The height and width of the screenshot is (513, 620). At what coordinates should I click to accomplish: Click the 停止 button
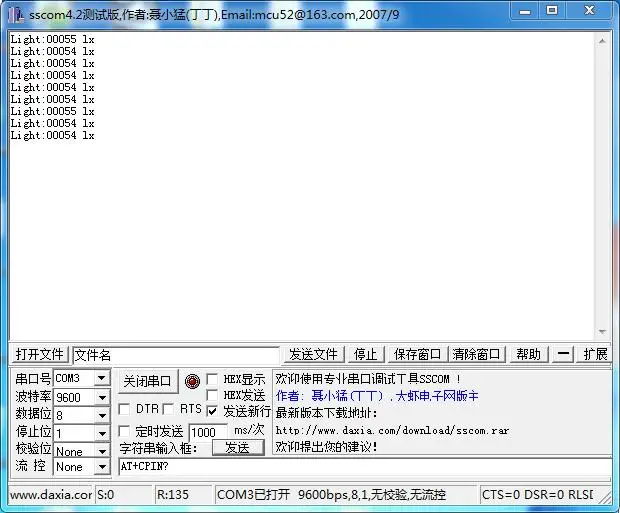tap(366, 354)
